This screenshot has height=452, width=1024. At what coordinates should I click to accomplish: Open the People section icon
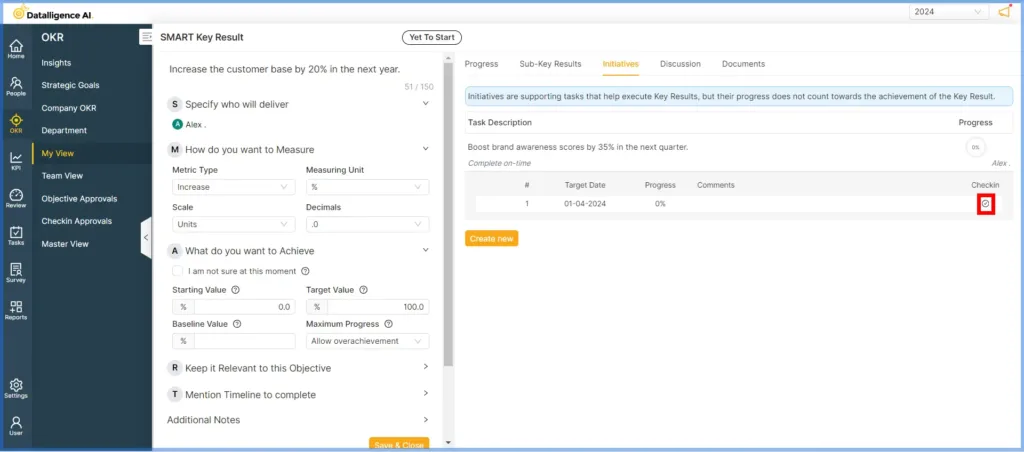pos(16,86)
